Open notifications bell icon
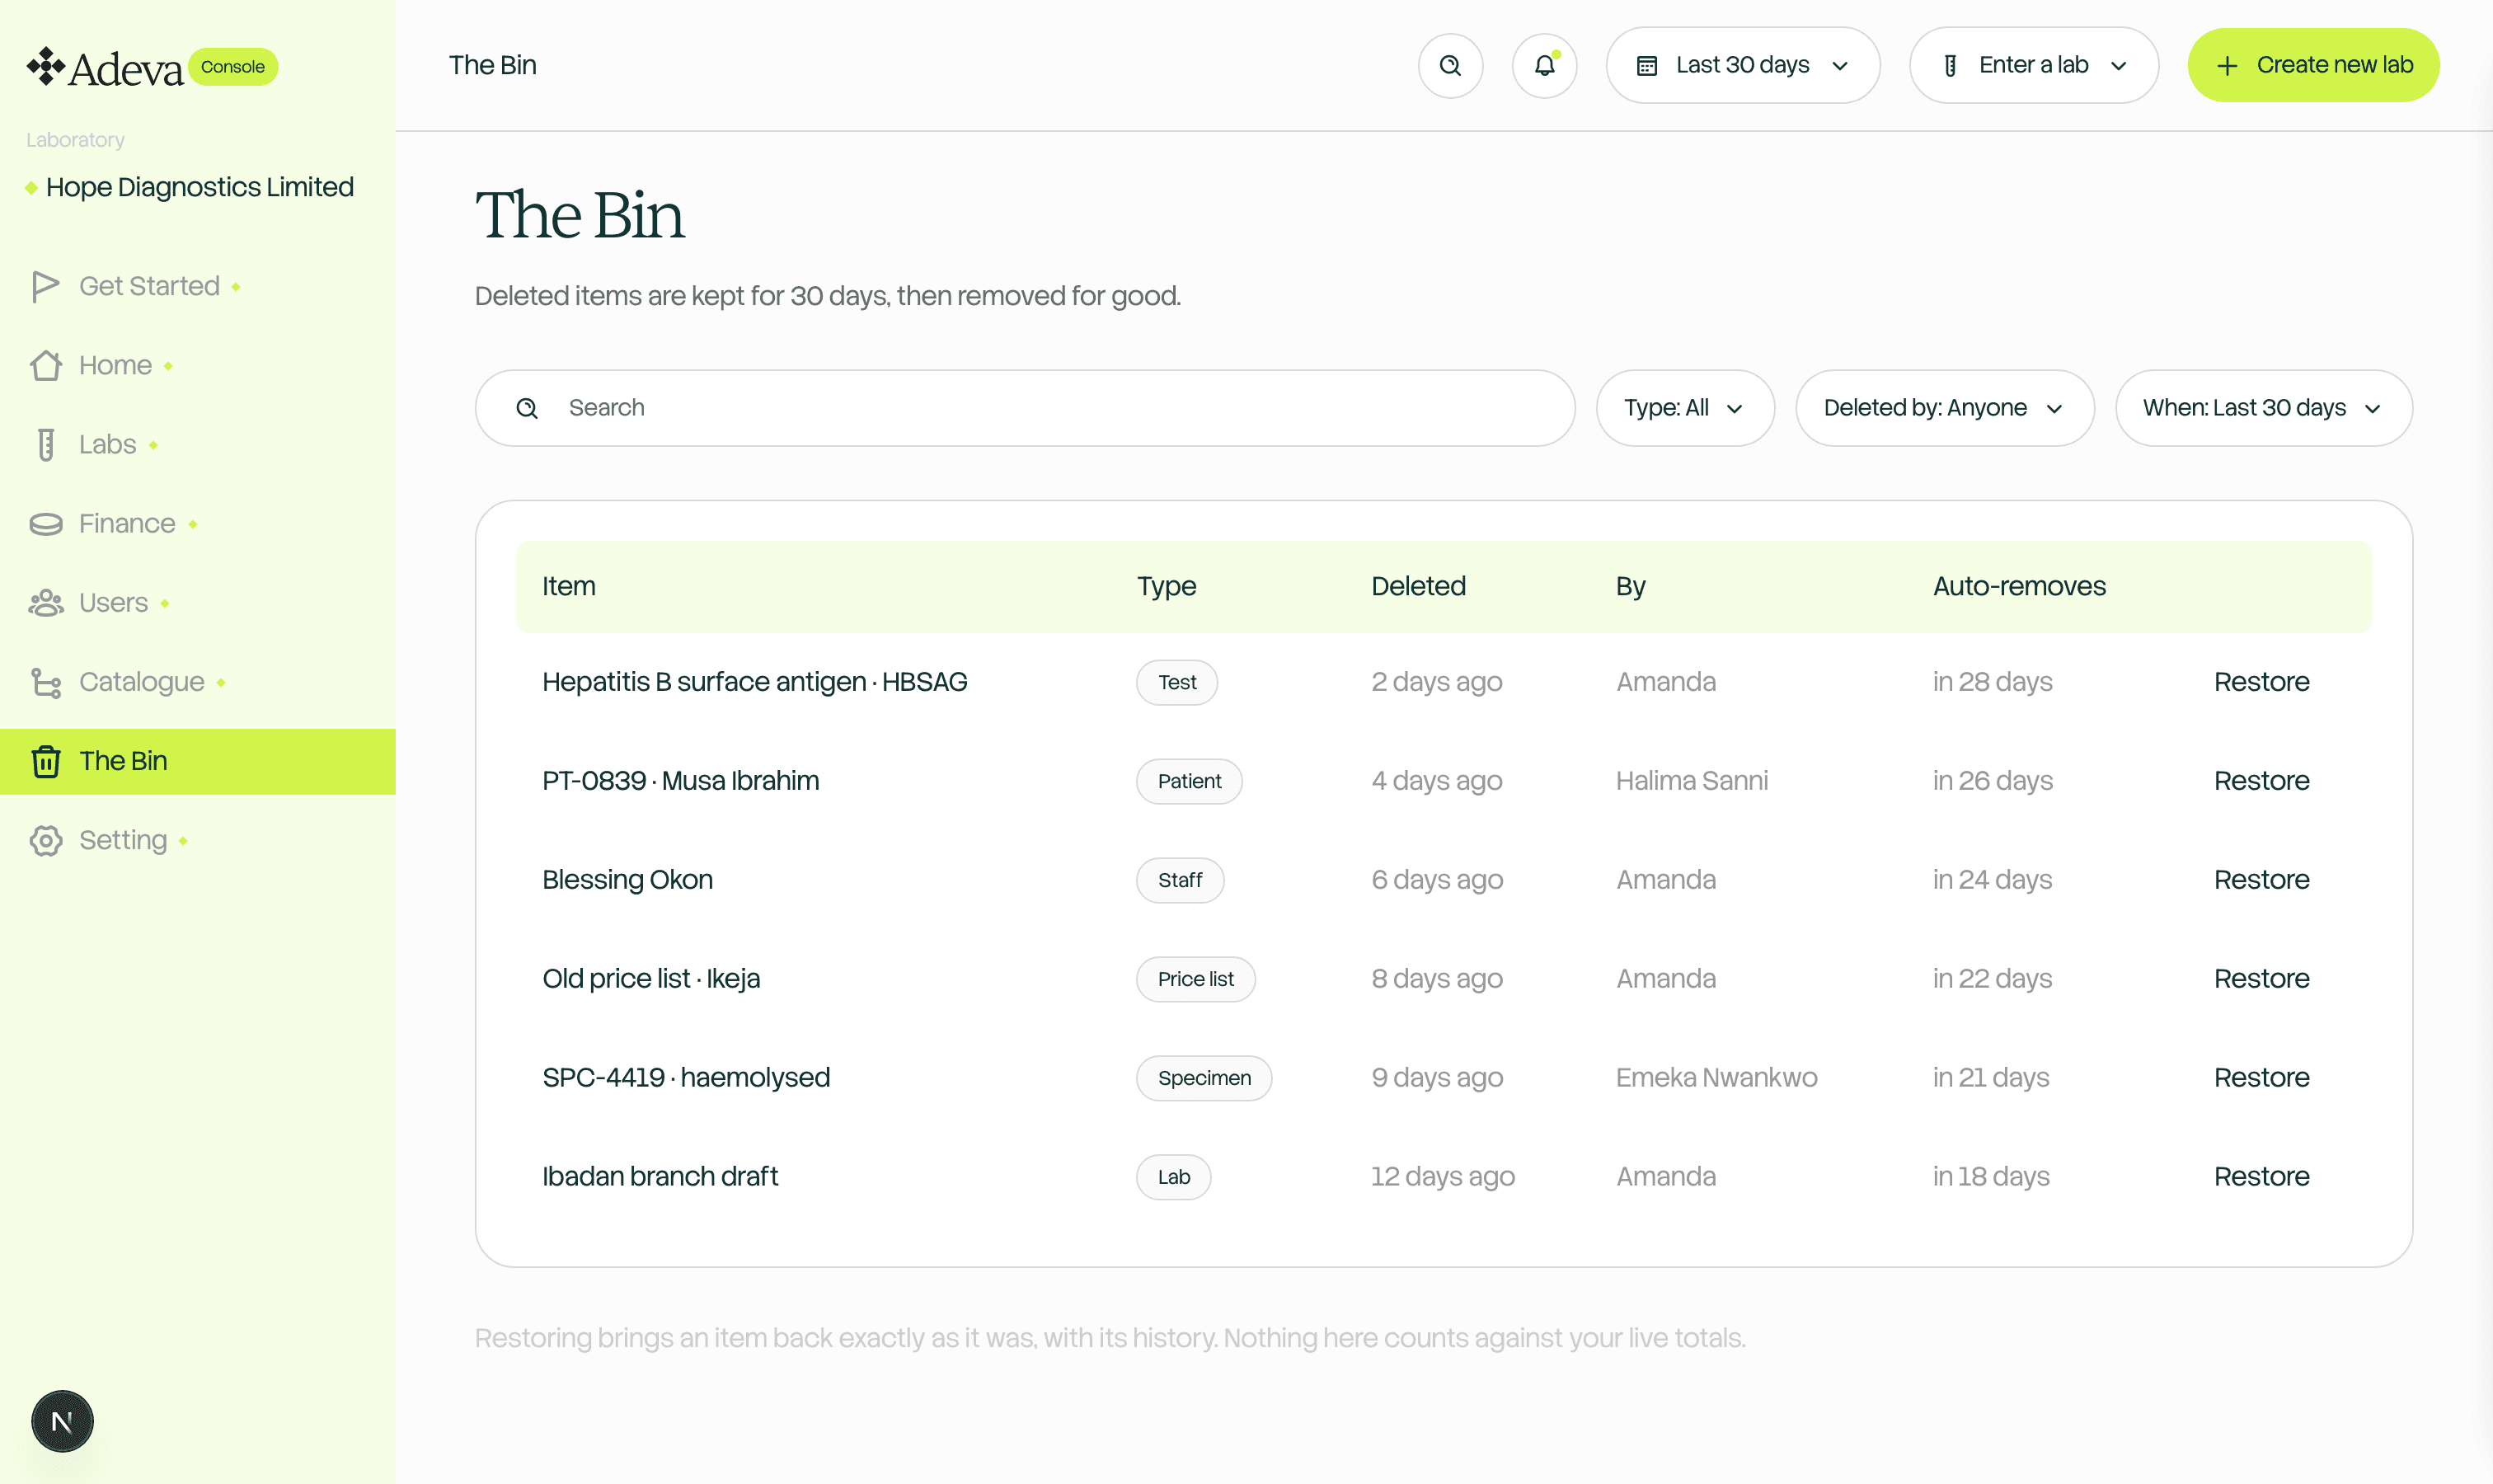 [1544, 66]
